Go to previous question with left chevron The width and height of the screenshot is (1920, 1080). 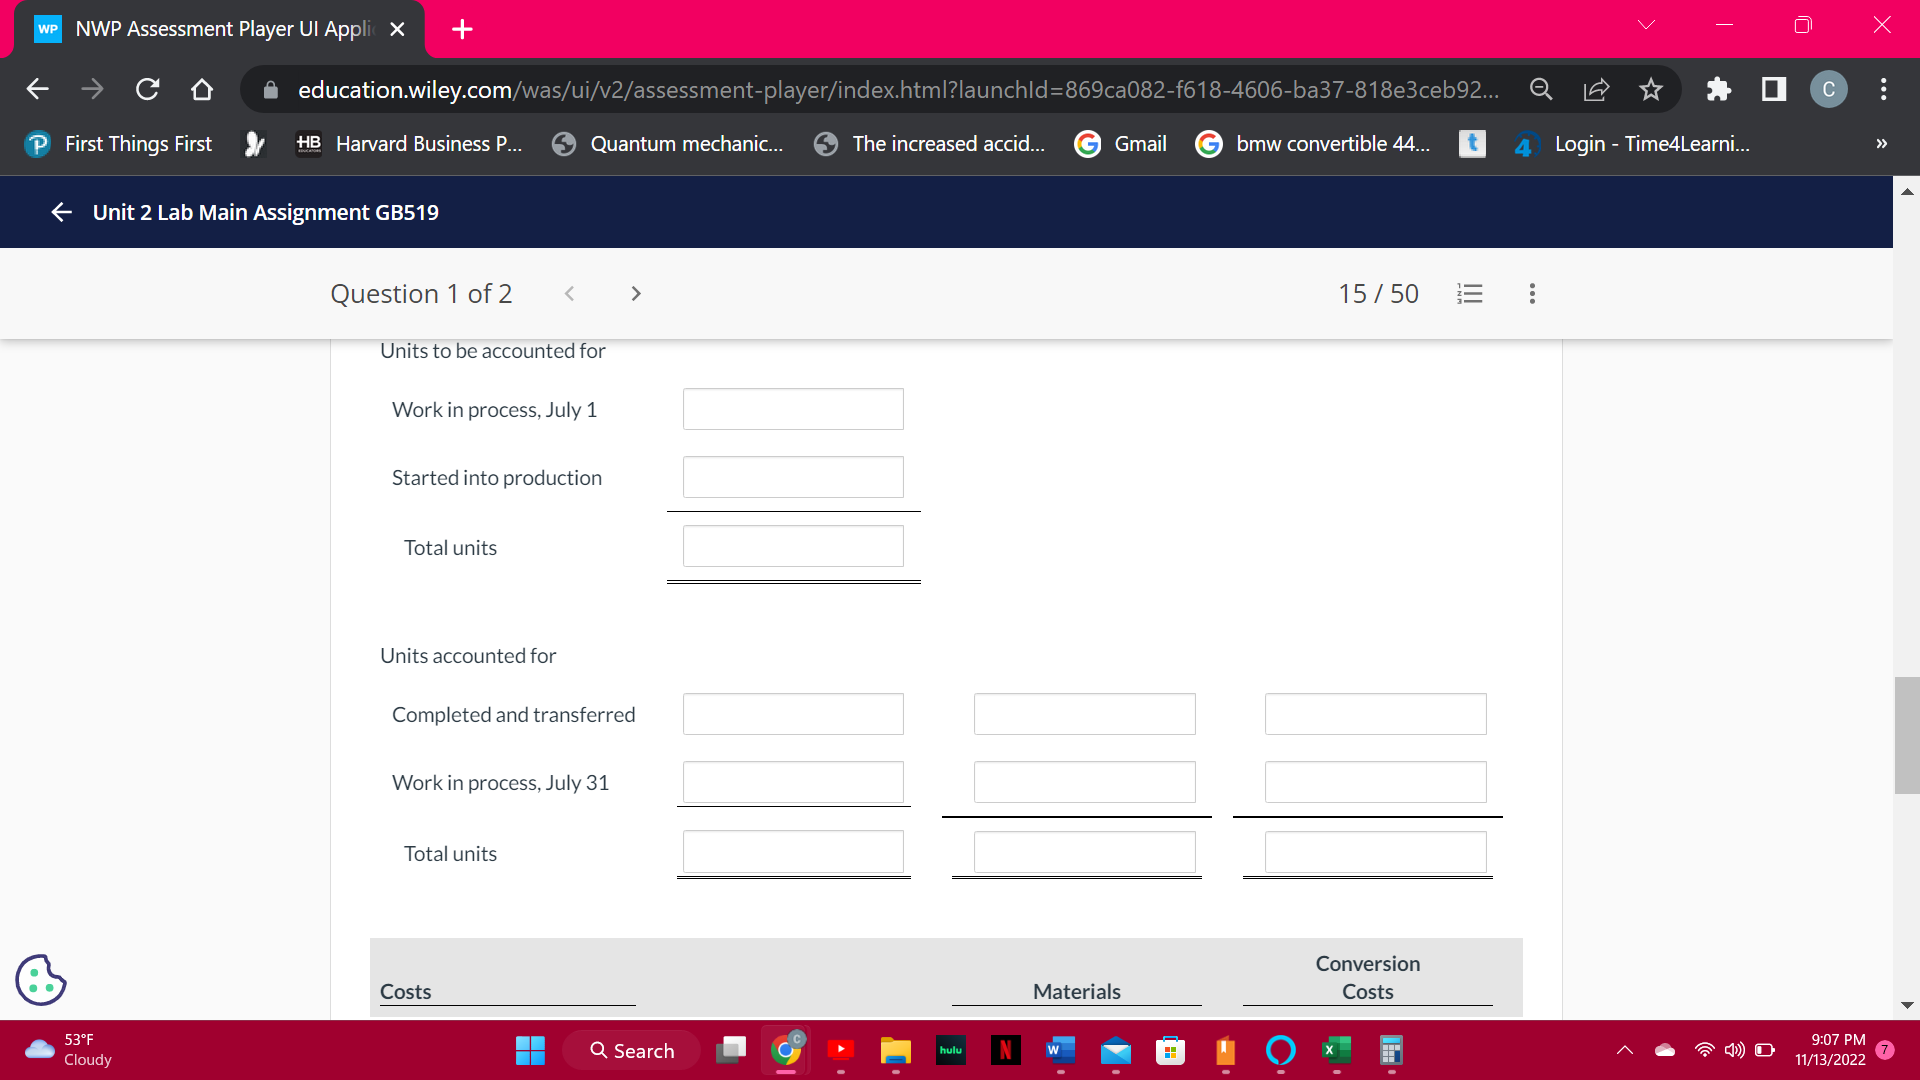[x=569, y=294]
